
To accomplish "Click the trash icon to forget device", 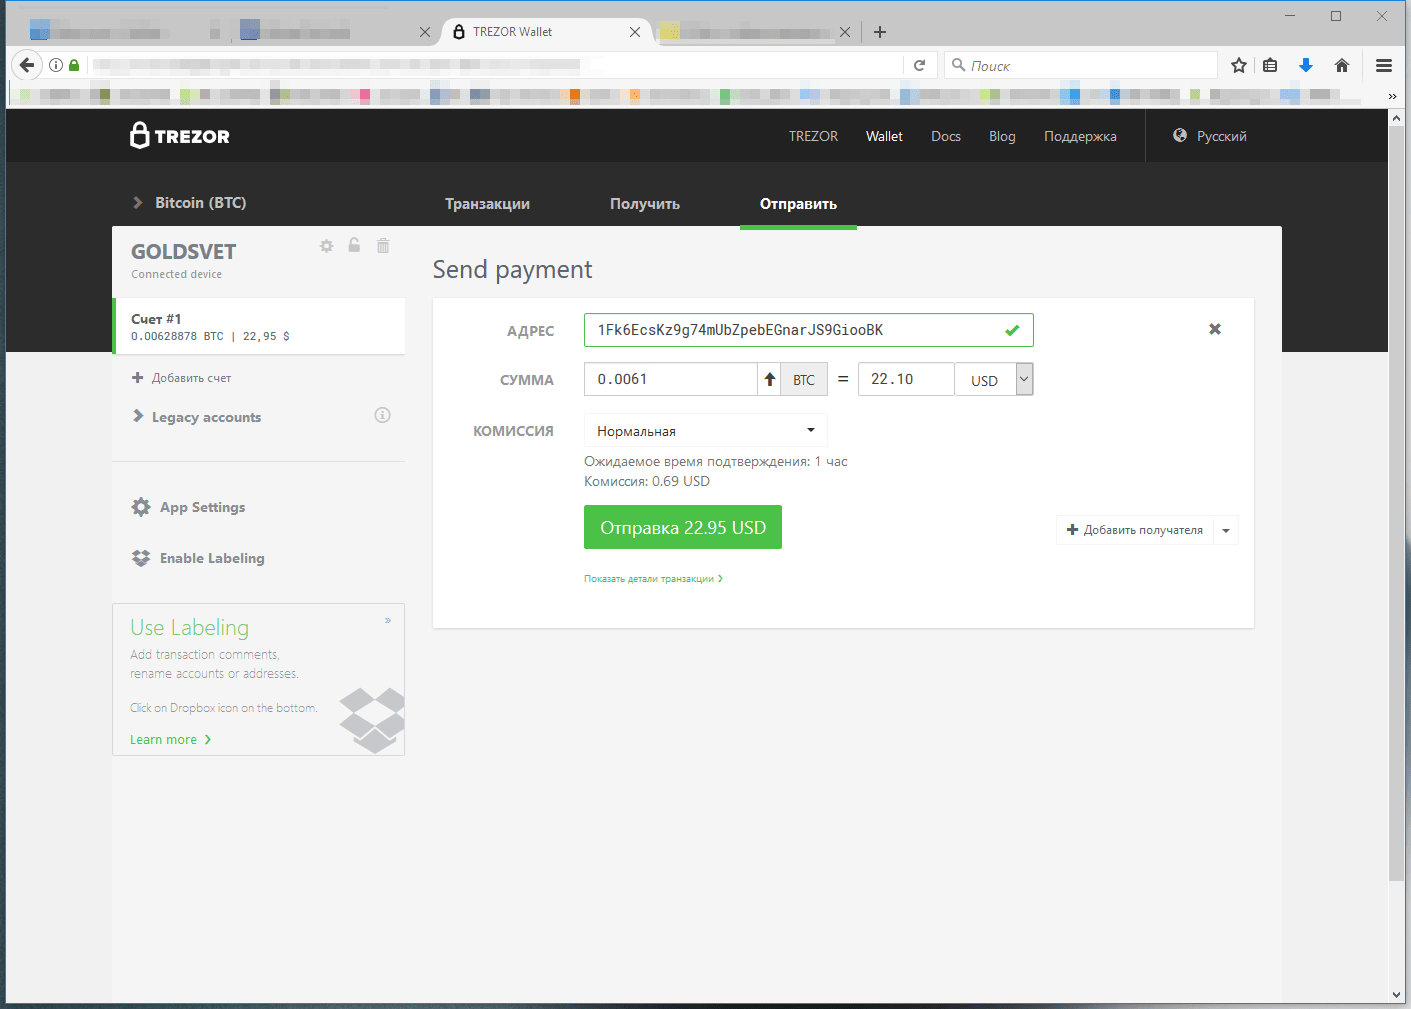I will 383,245.
